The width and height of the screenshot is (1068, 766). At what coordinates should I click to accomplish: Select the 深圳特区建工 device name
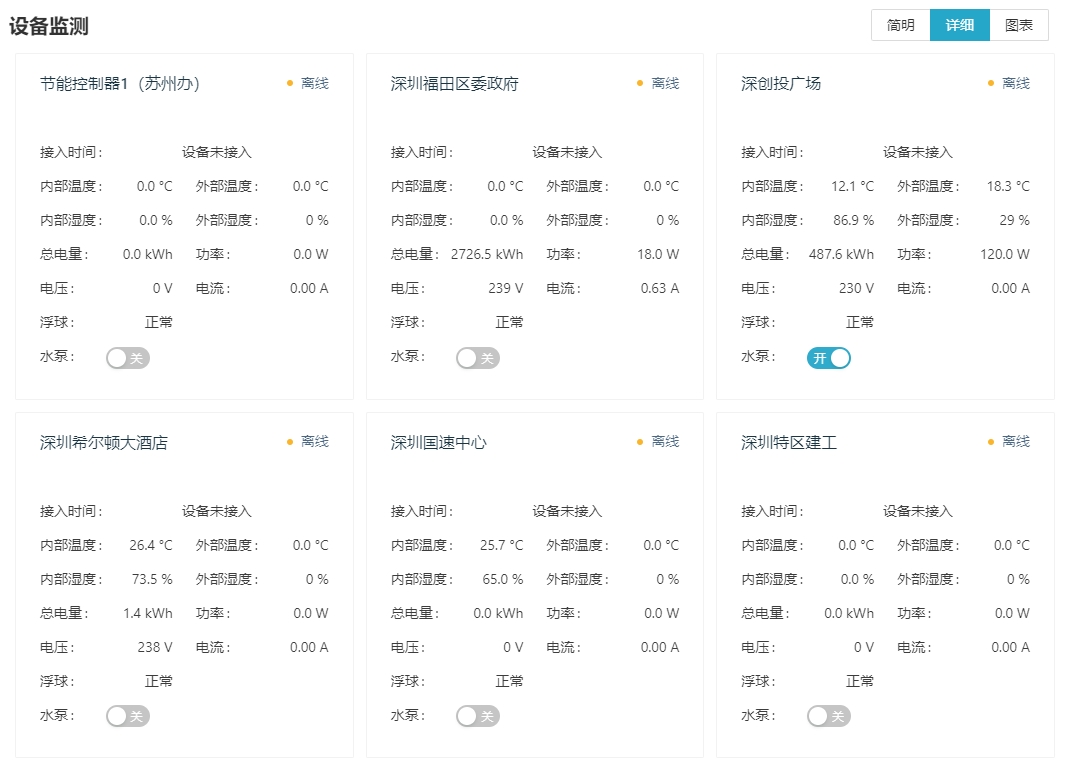click(x=789, y=442)
